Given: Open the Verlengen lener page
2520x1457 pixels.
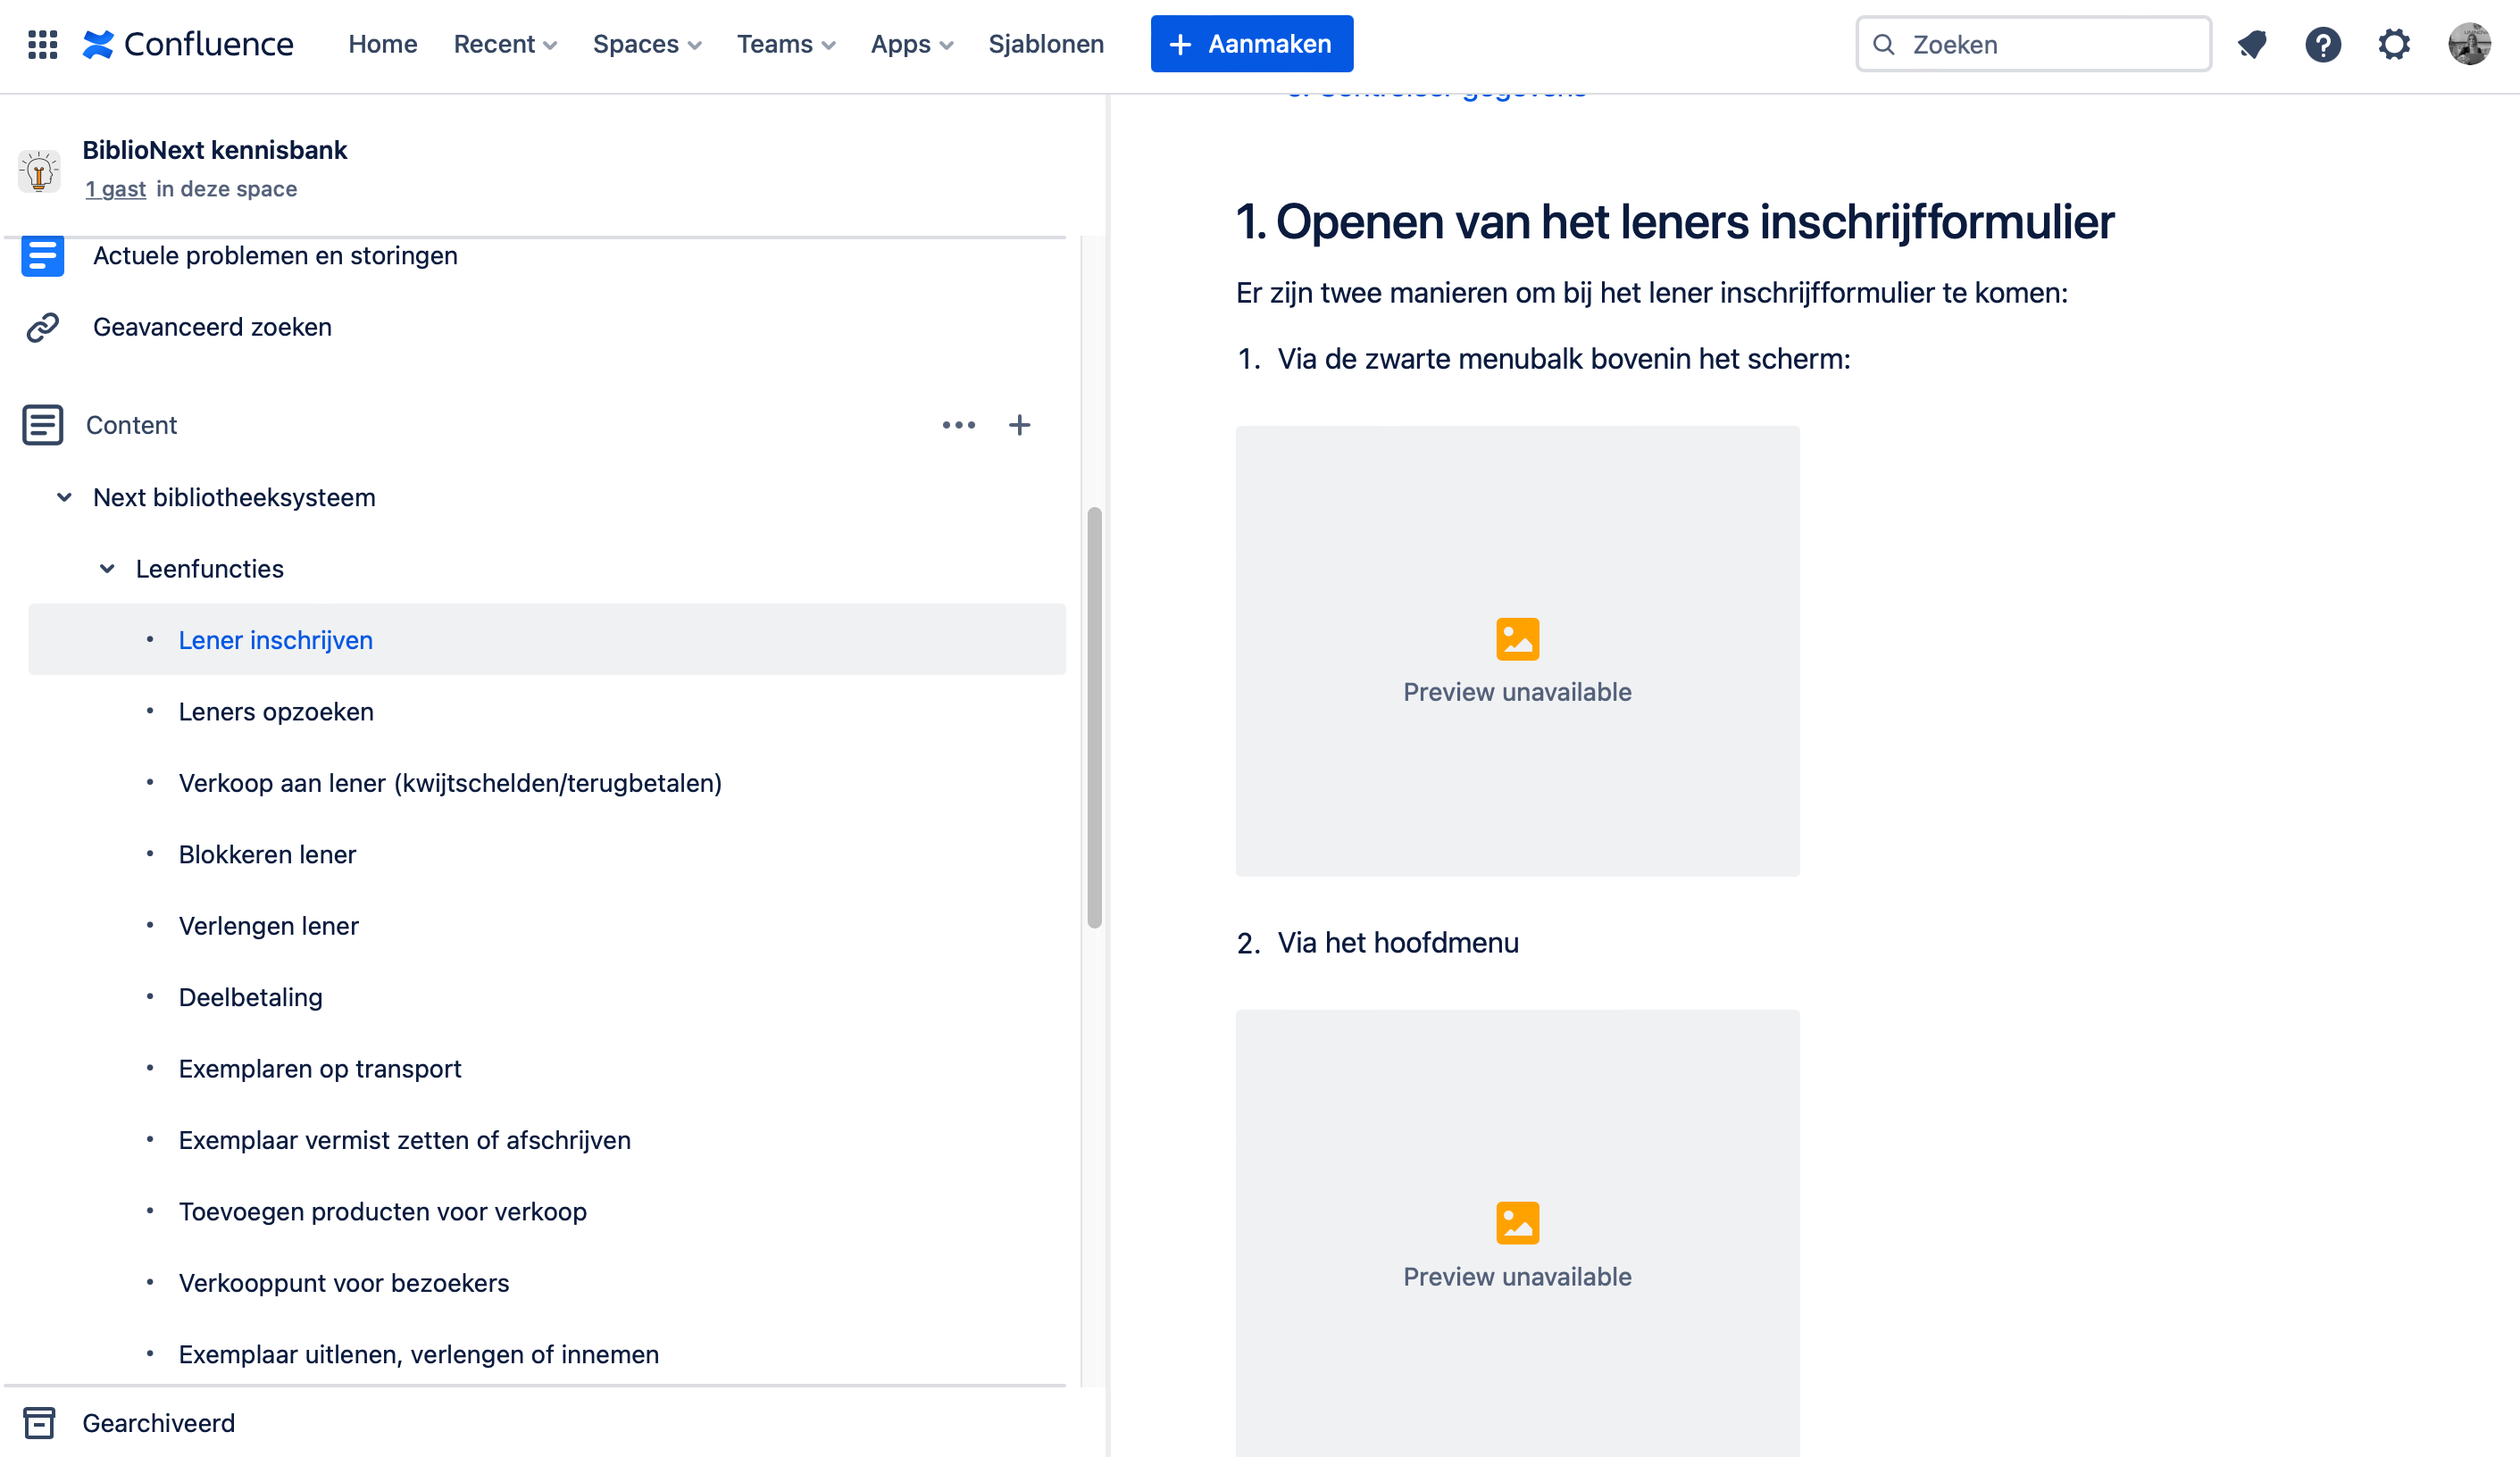Looking at the screenshot, I should point(268,926).
